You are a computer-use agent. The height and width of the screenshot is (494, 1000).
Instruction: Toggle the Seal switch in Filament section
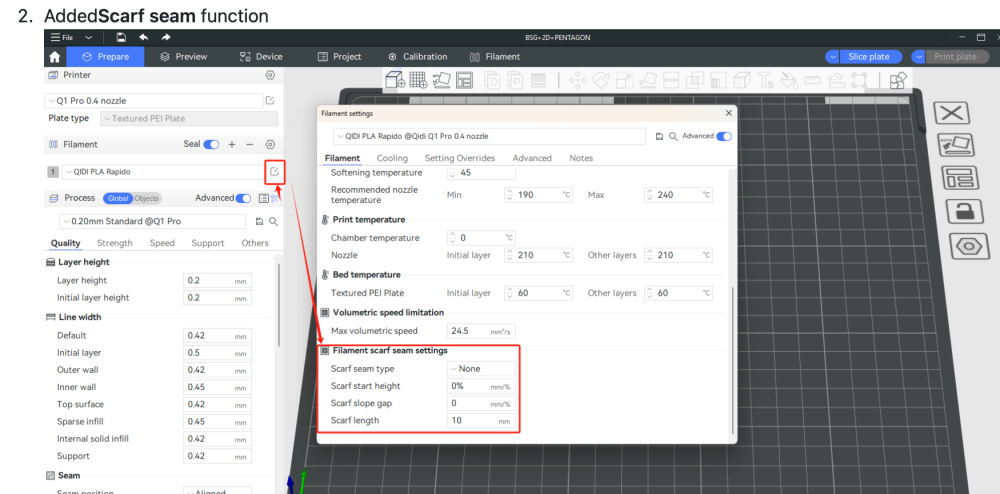(211, 145)
